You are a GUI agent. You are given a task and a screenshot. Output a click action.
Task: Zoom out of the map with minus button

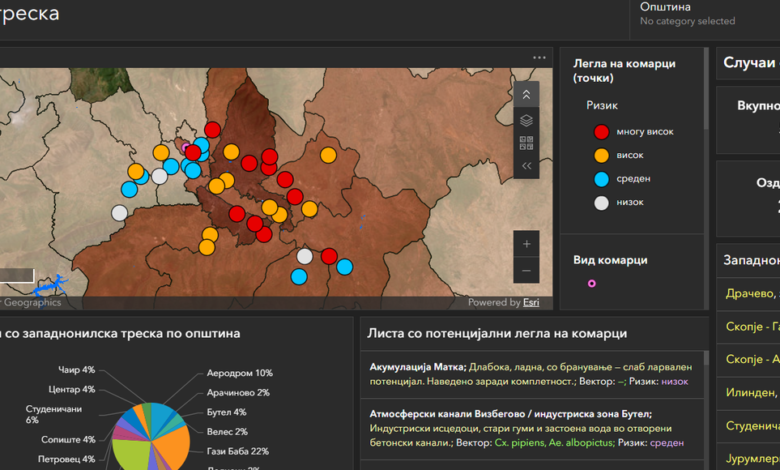point(526,271)
